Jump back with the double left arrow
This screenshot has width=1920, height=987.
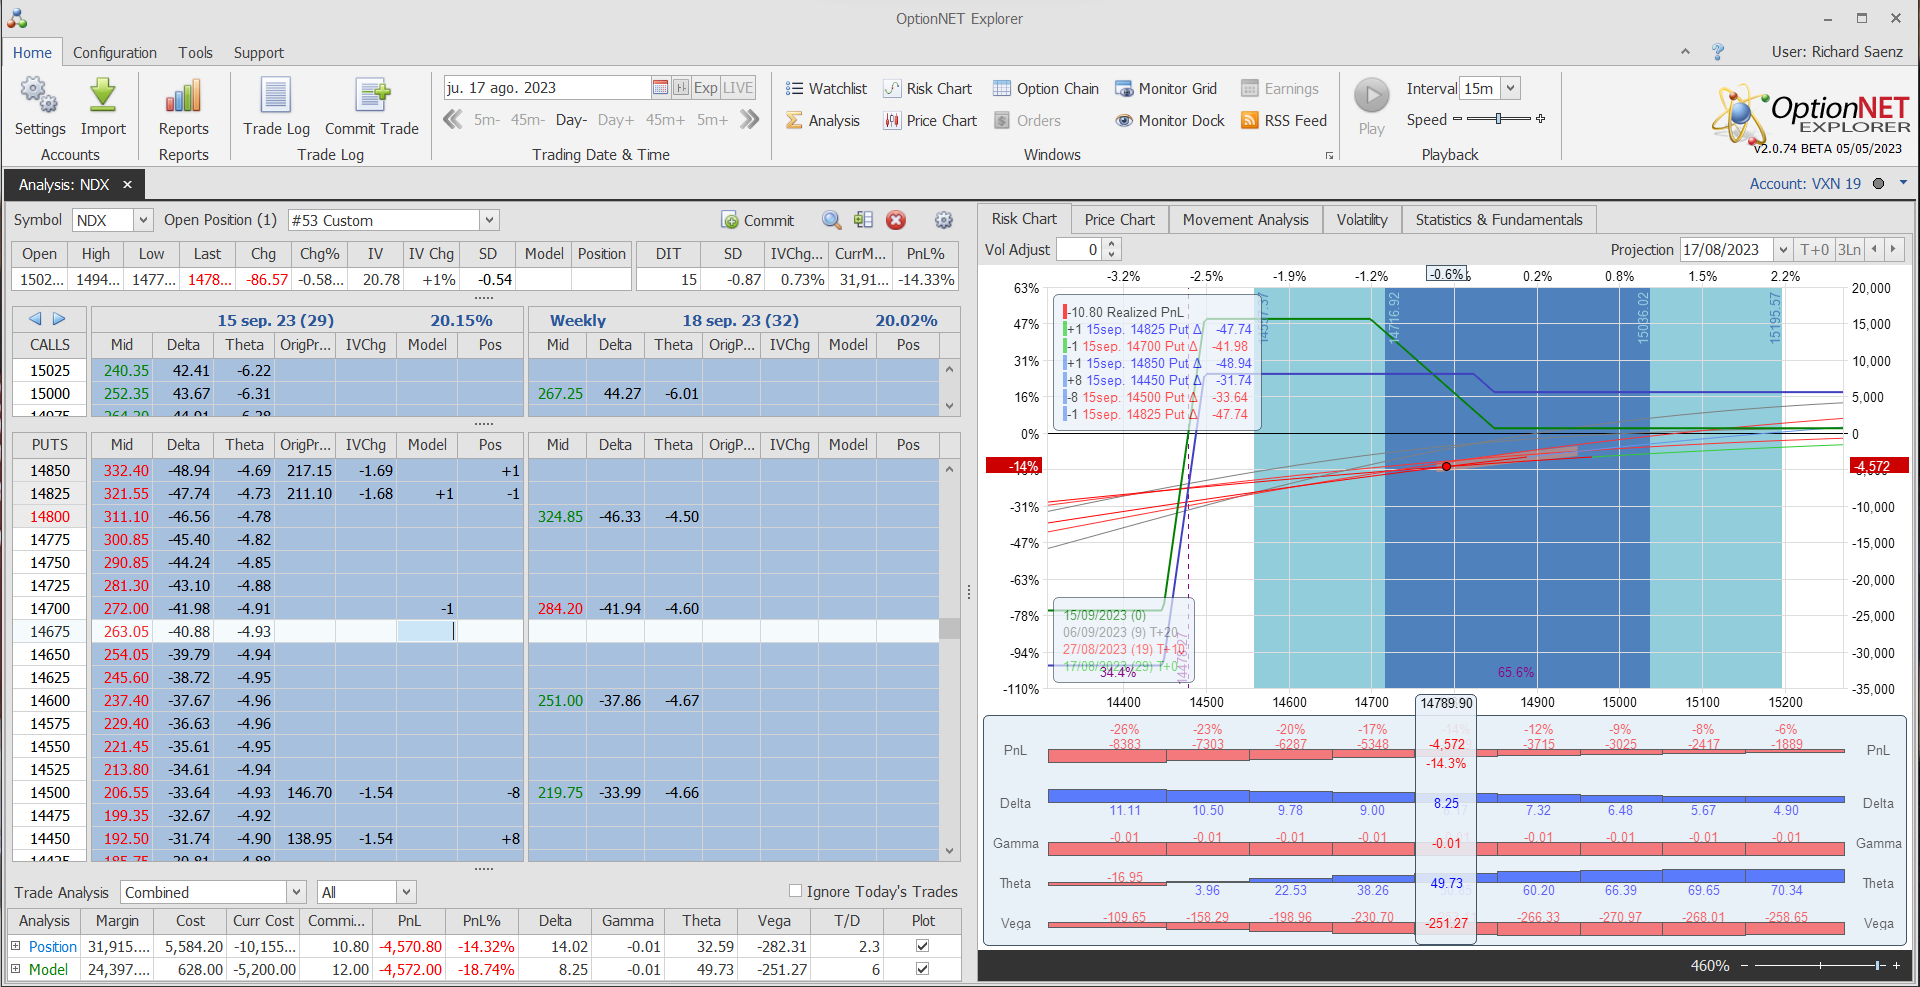click(453, 120)
